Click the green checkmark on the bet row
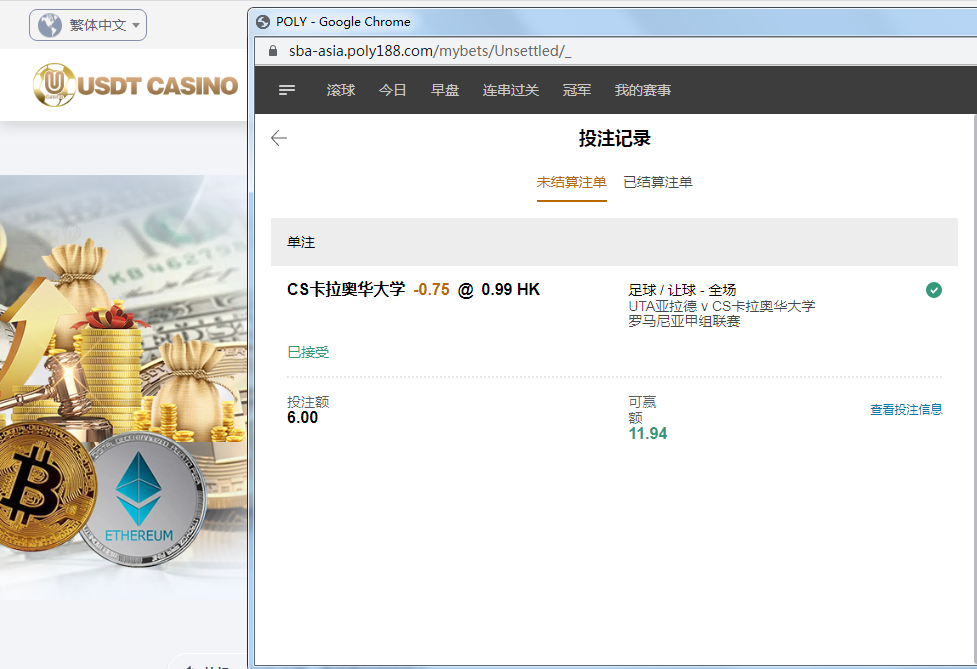 (933, 290)
